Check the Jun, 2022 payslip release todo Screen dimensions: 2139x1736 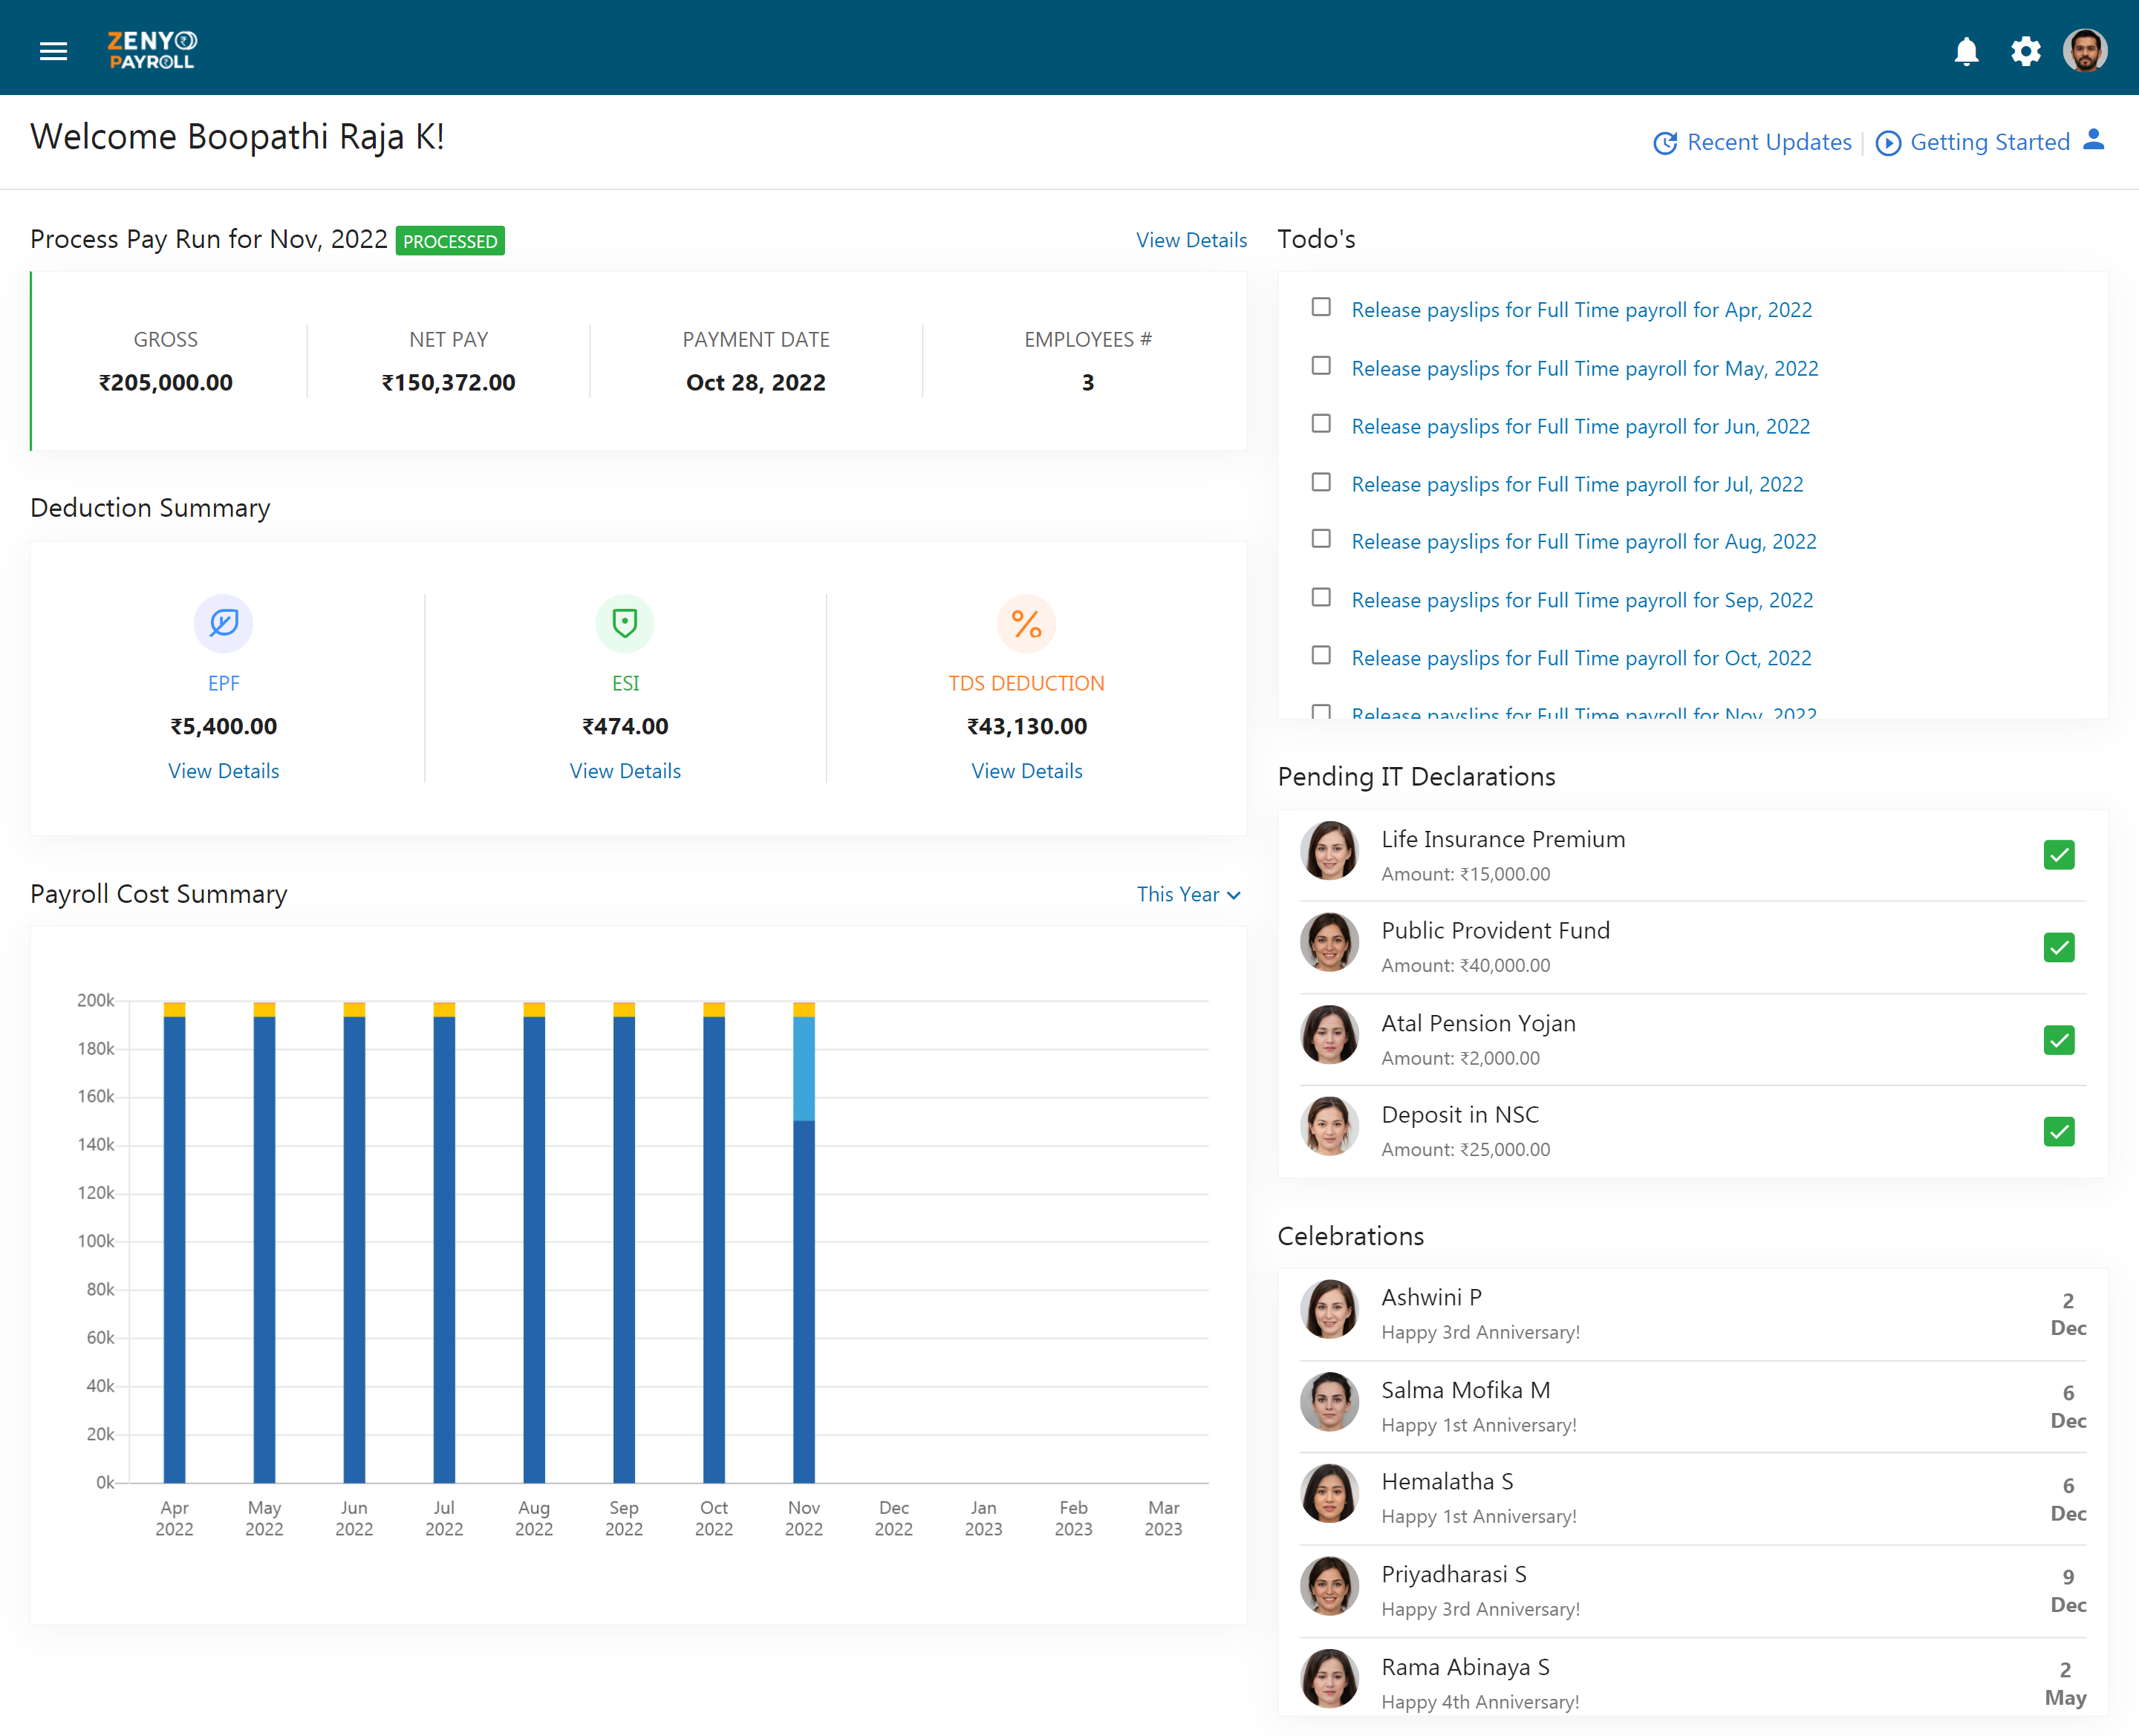click(1321, 424)
